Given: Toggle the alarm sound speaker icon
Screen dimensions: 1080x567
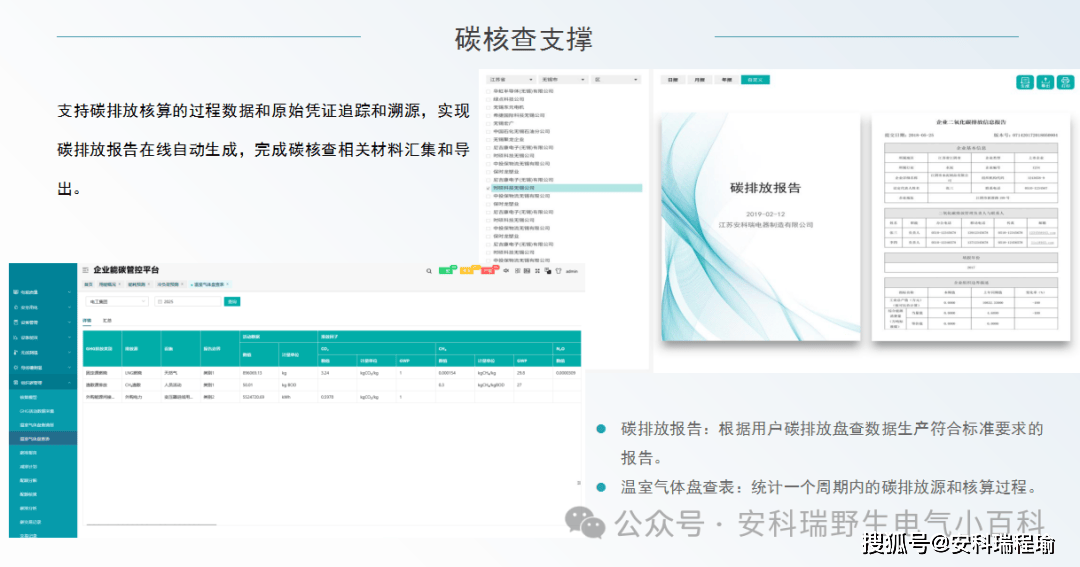Looking at the screenshot, I should tap(506, 271).
